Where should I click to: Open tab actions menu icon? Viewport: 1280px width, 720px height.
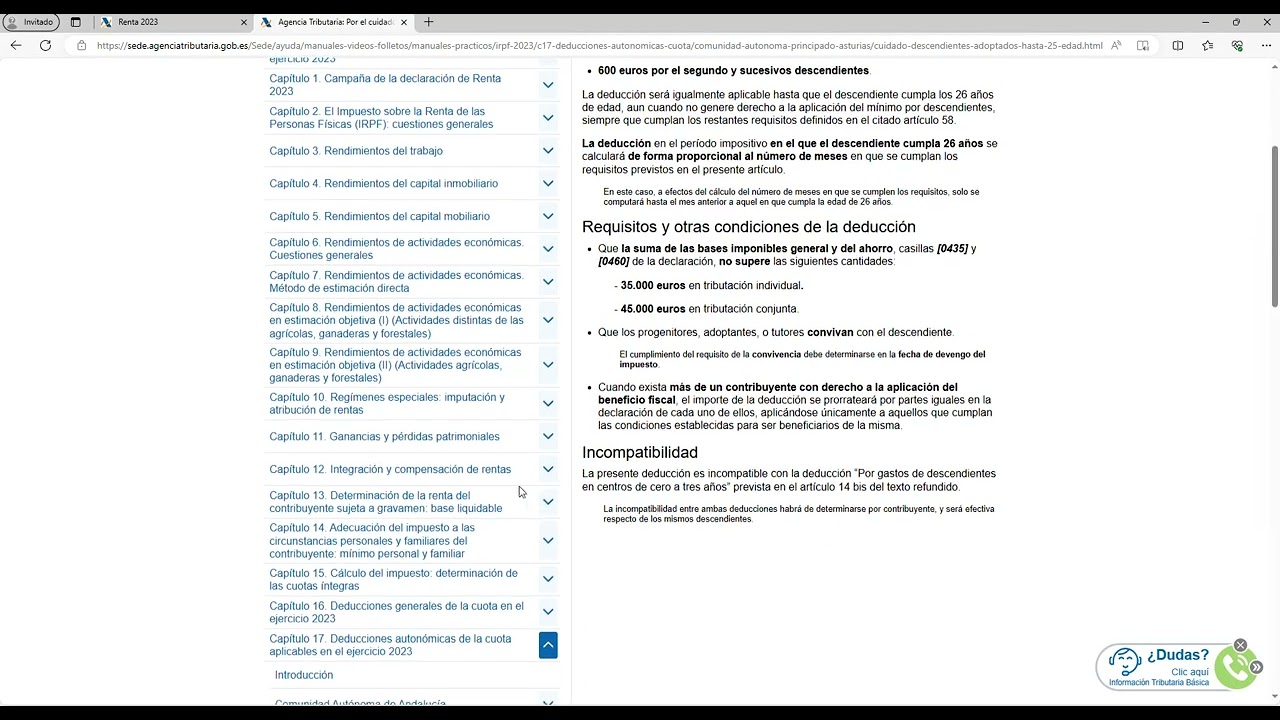tap(75, 22)
